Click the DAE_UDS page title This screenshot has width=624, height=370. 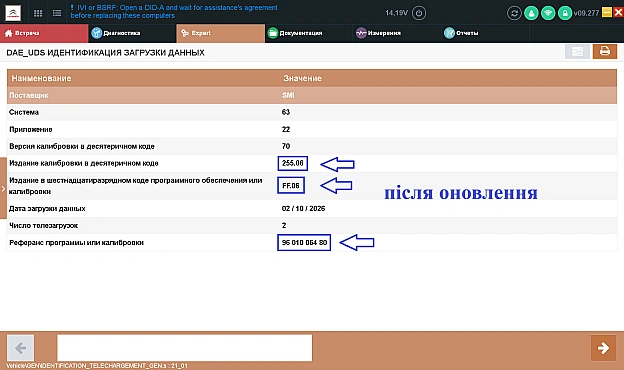(x=105, y=53)
